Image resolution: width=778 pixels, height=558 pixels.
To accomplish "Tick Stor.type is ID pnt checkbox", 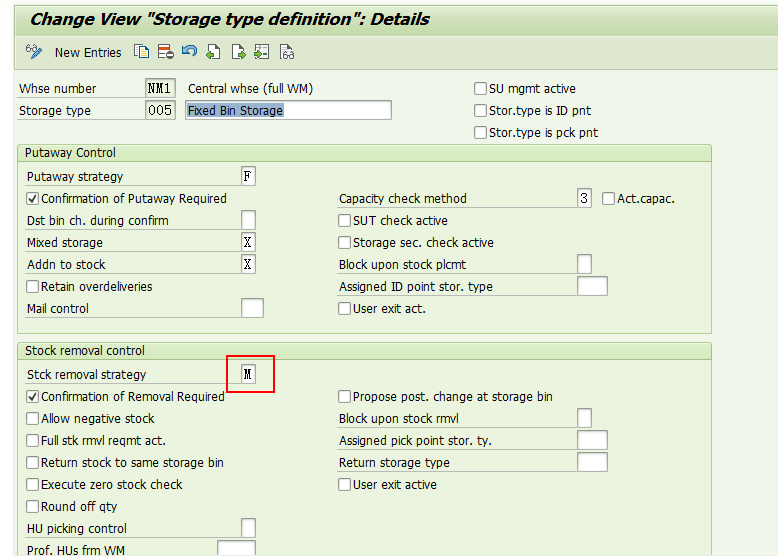I will pyautogui.click(x=480, y=111).
